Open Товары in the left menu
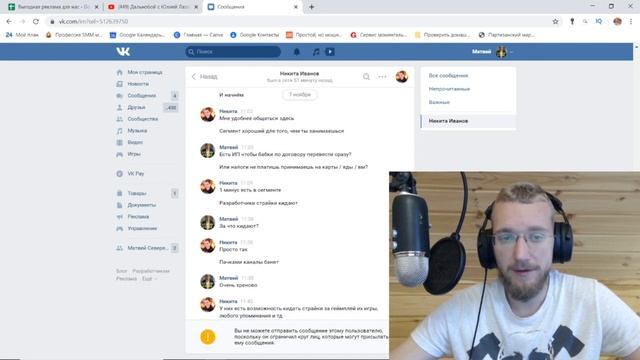Screen dimensions: 640x360 pos(137,193)
